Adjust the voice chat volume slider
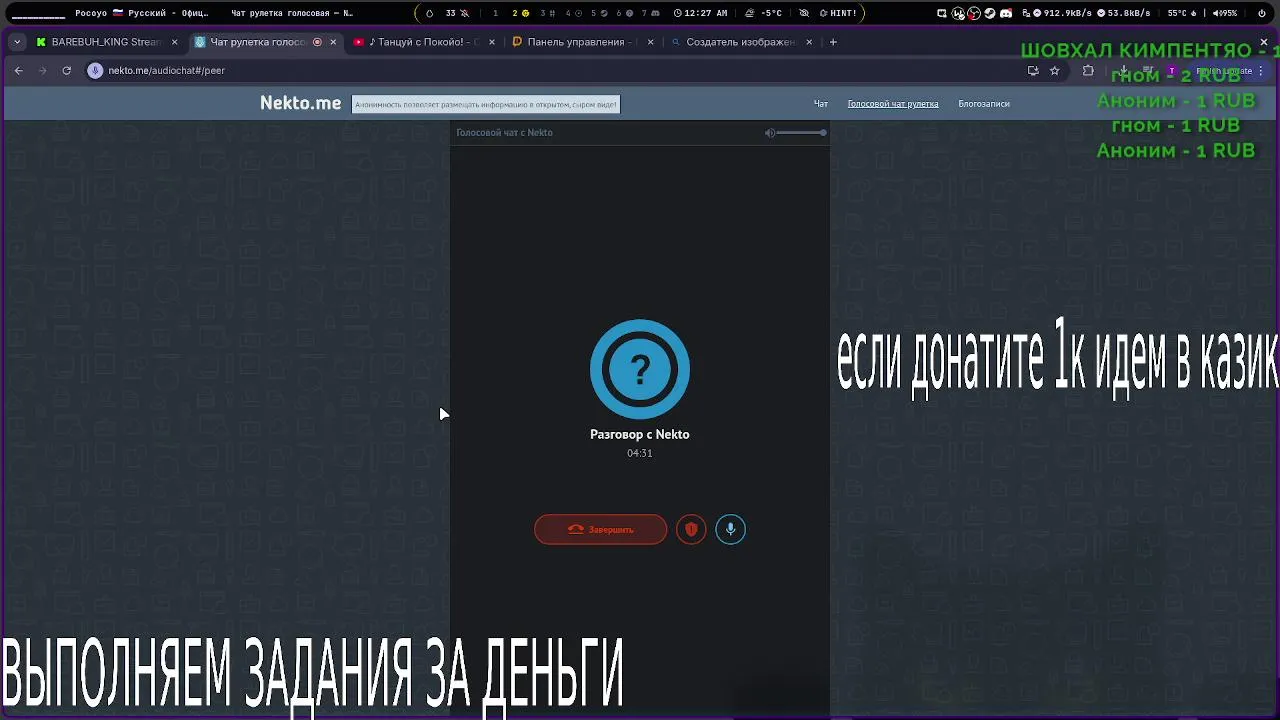1280x720 pixels. tap(802, 133)
